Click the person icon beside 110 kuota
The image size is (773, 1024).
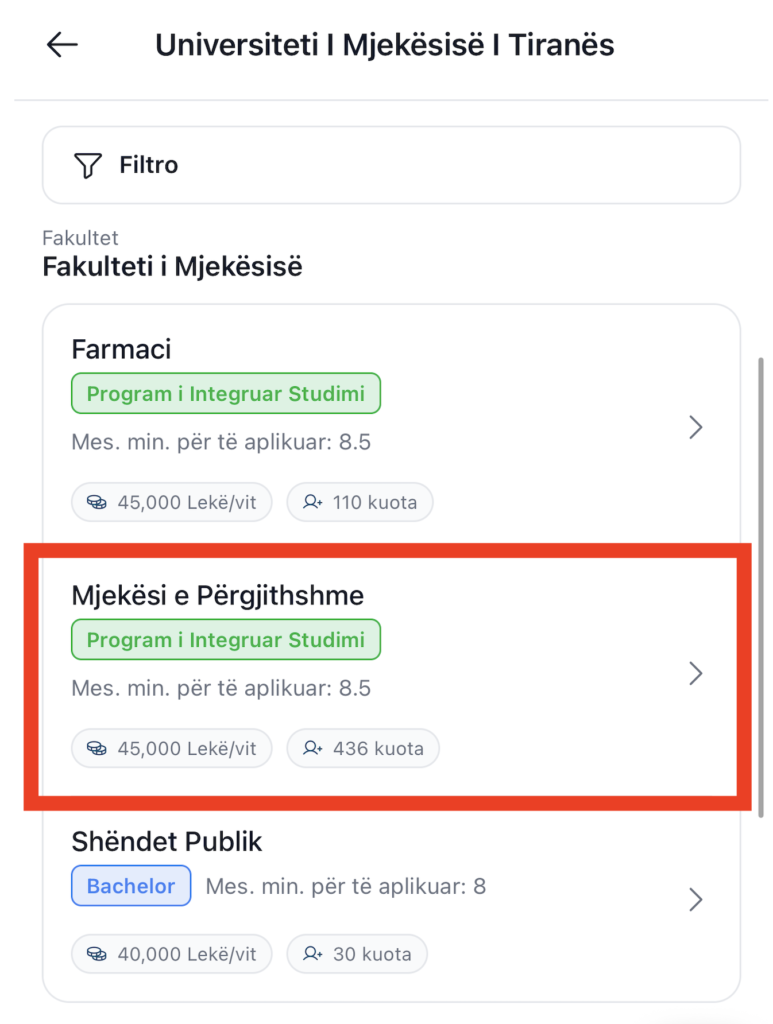pos(313,503)
